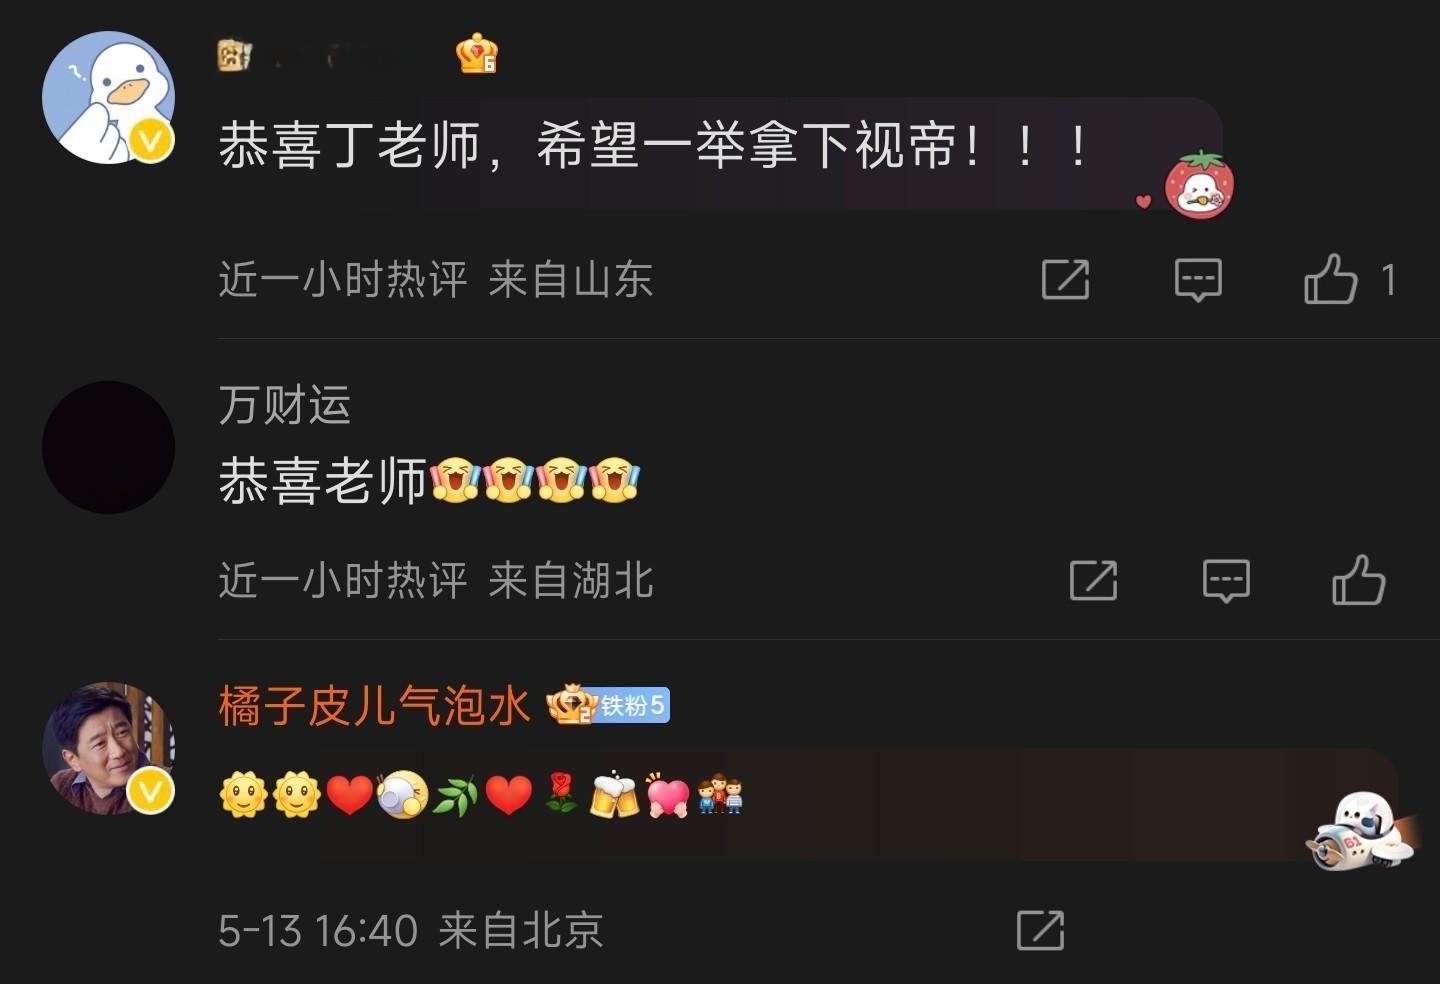Open the username 万财运
The width and height of the screenshot is (1440, 984).
pyautogui.click(x=285, y=405)
